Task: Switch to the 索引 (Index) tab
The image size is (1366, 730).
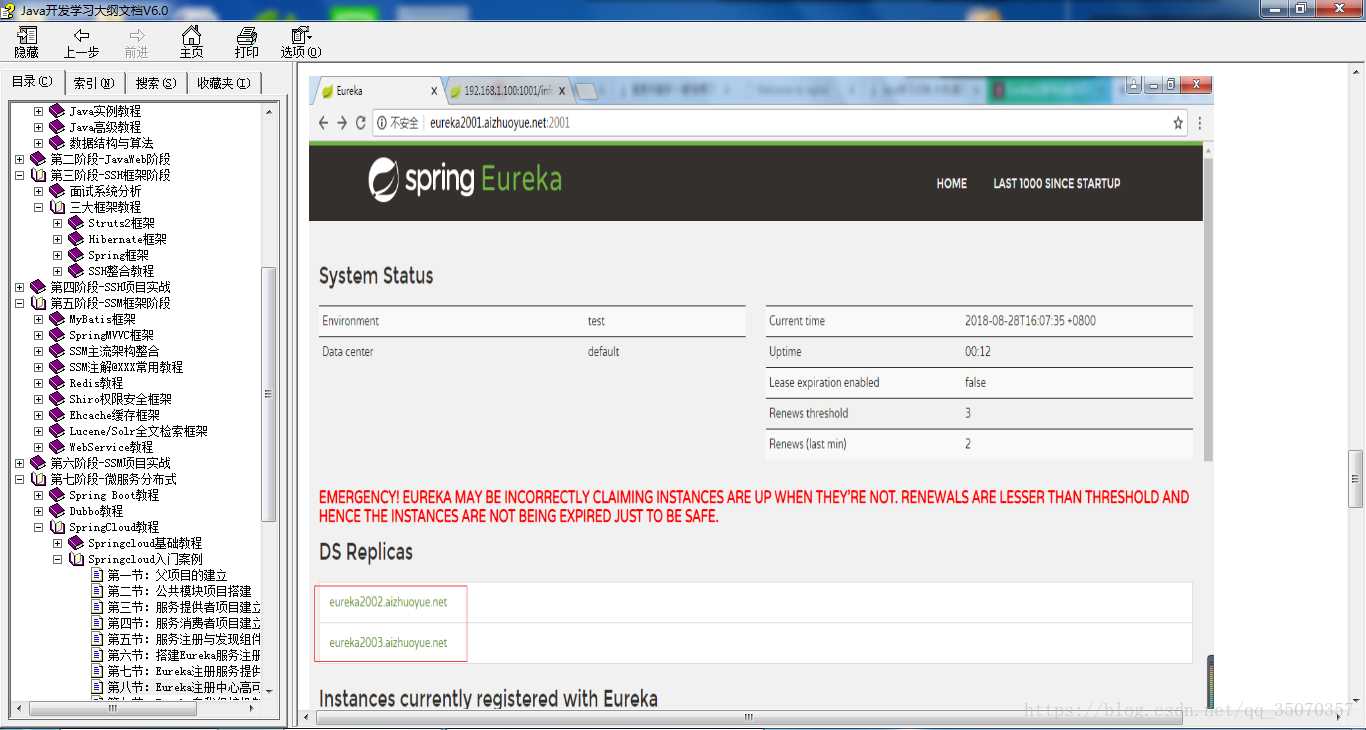Action: coord(93,83)
